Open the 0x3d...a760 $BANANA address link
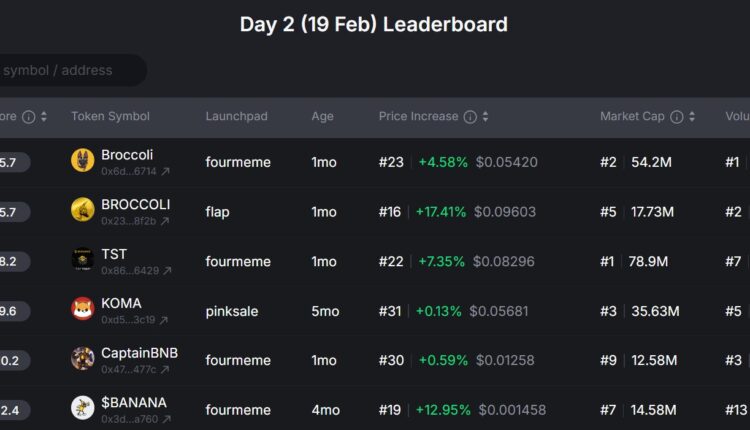The height and width of the screenshot is (430, 750). (x=129, y=419)
